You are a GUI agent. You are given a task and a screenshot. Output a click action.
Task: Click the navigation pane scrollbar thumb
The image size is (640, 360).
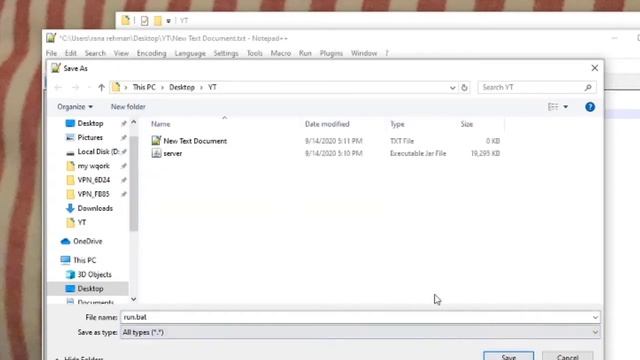(x=133, y=184)
